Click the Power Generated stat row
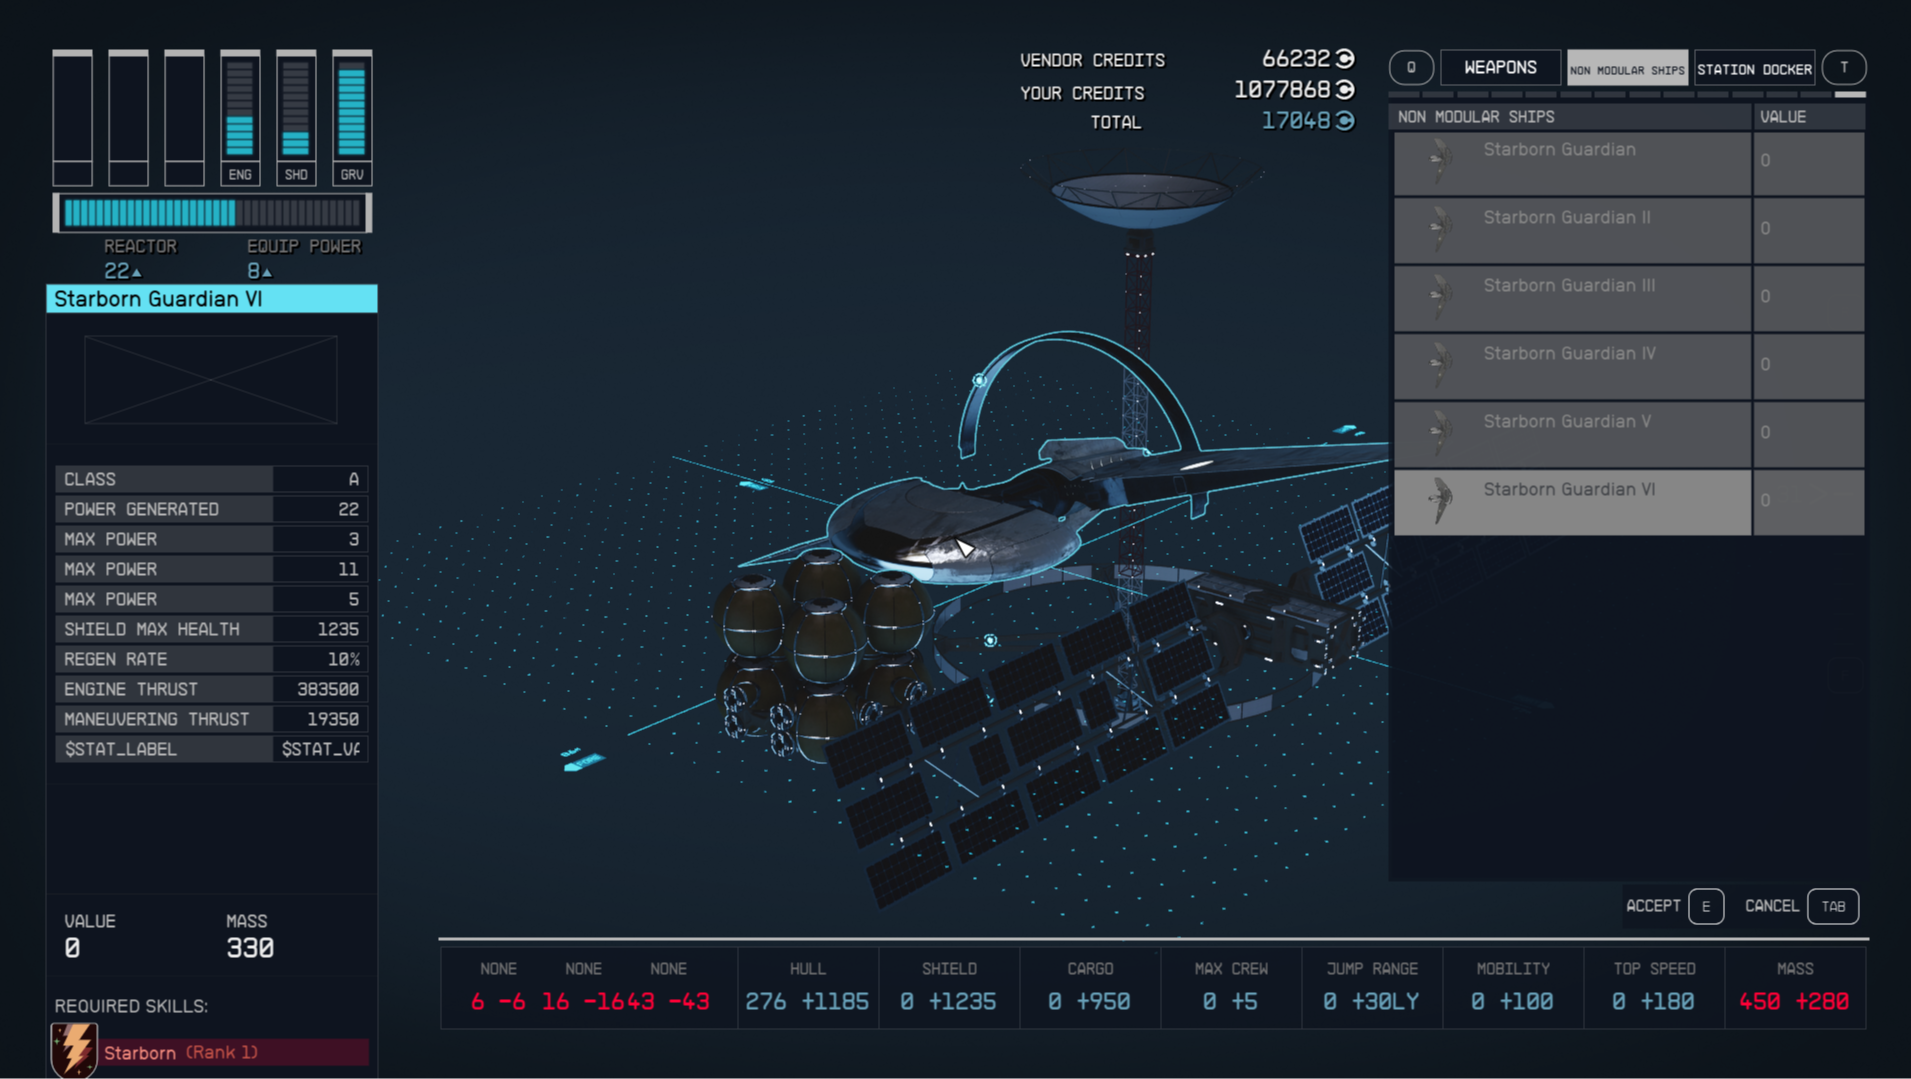Viewport: 1911px width, 1079px height. (x=212, y=509)
